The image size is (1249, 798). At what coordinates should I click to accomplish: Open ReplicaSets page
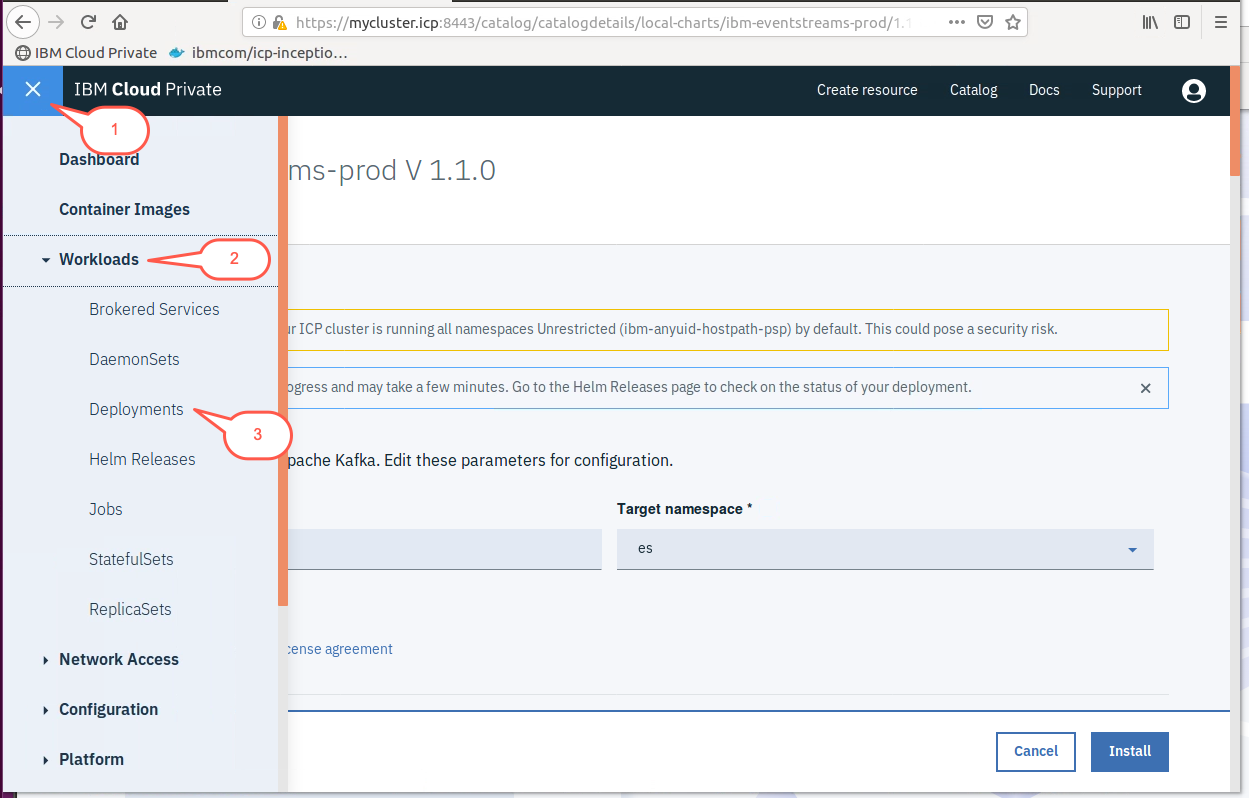130,609
